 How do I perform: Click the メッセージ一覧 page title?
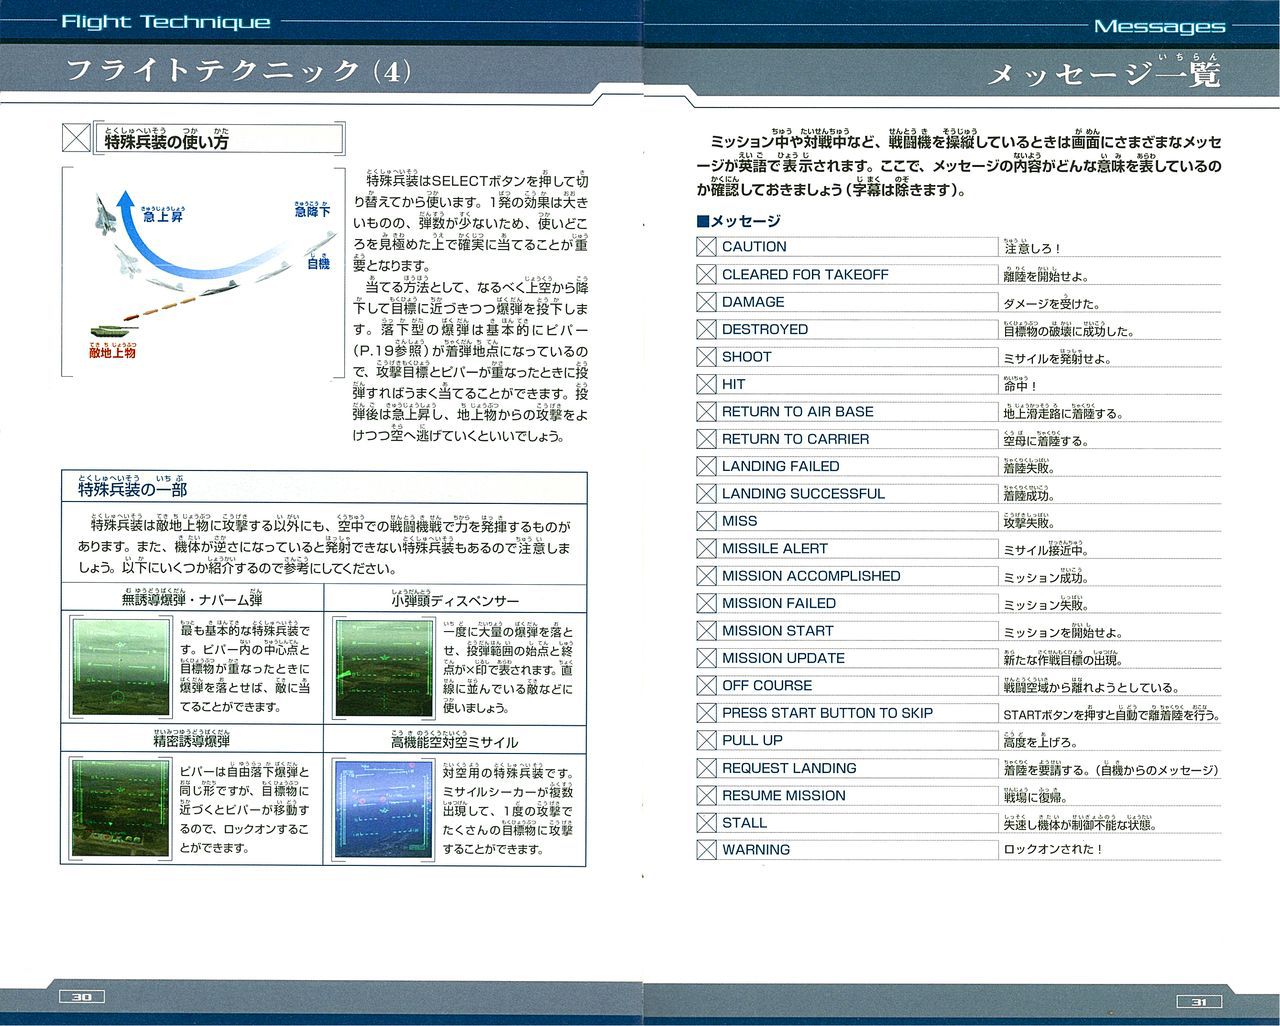1105,74
